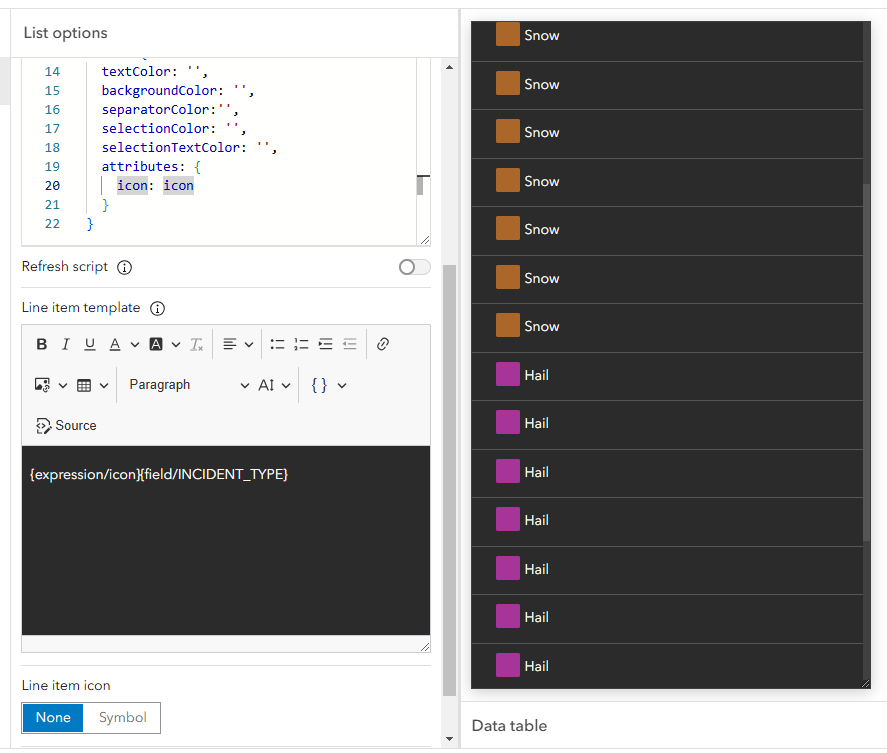
Task: Insert a bulleted list
Action: coord(277,343)
